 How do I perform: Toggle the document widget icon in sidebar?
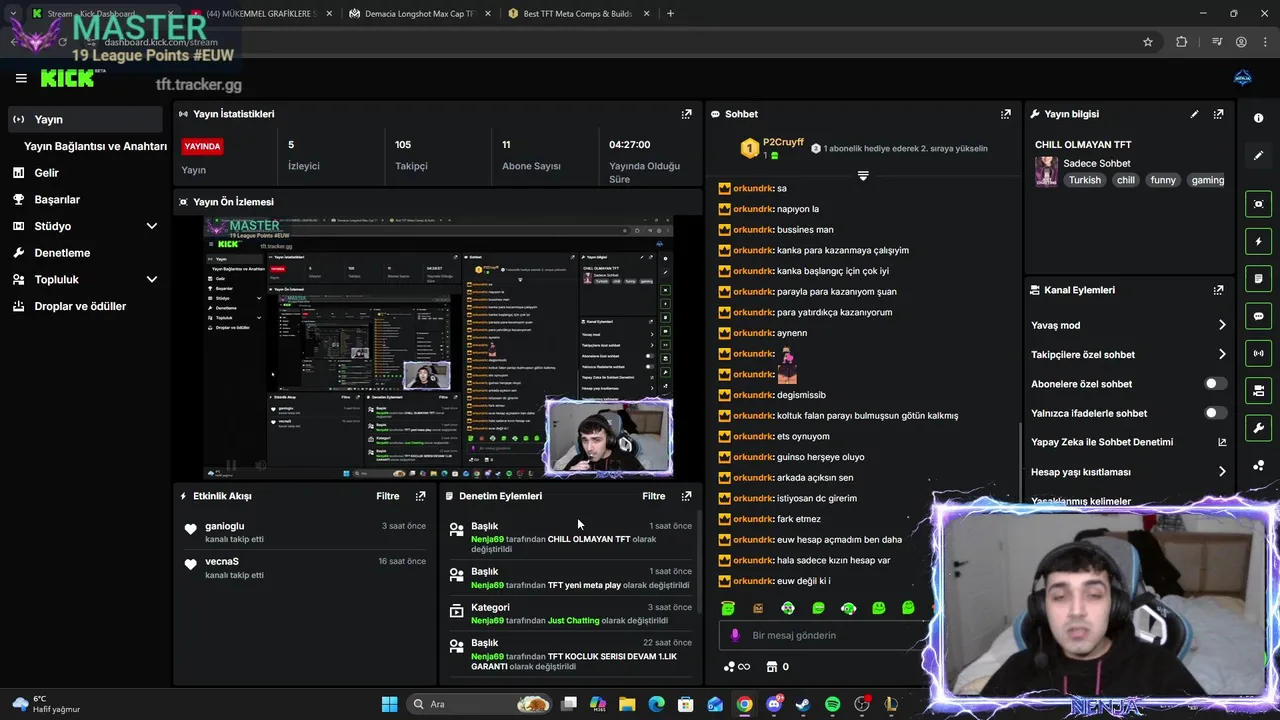(1258, 278)
